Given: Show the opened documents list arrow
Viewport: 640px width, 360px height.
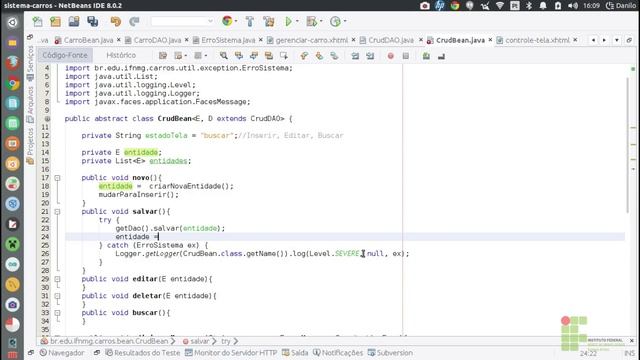Looking at the screenshot, I should click(x=617, y=40).
